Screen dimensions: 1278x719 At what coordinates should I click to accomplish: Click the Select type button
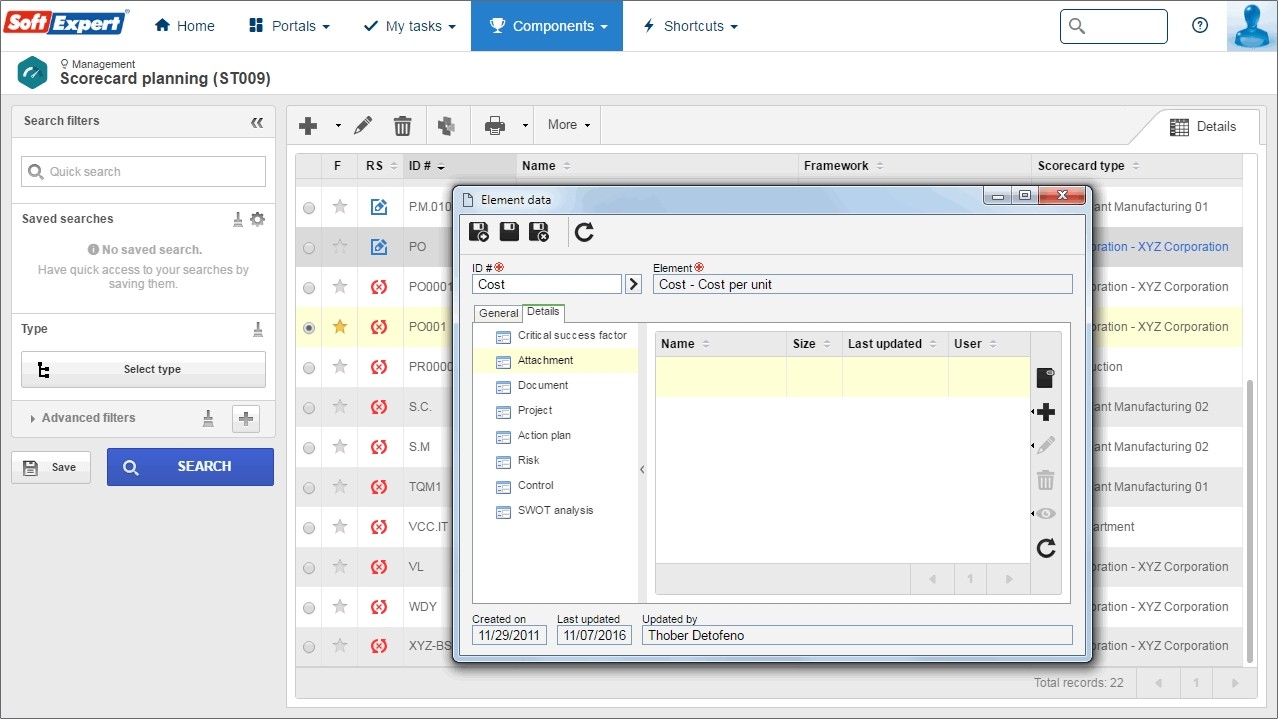[143, 369]
